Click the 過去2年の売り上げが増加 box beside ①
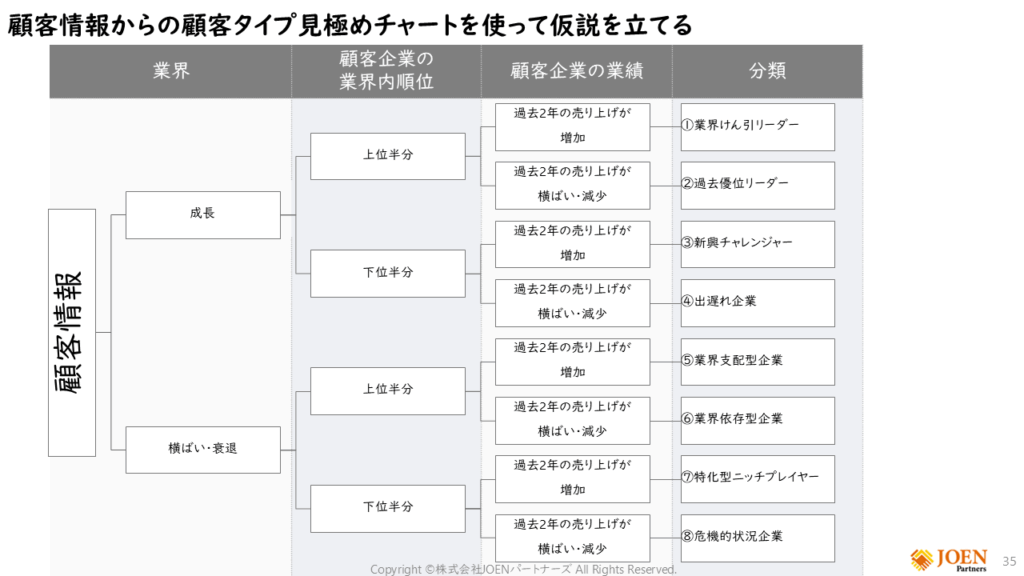The height and width of the screenshot is (576, 1024). [572, 126]
